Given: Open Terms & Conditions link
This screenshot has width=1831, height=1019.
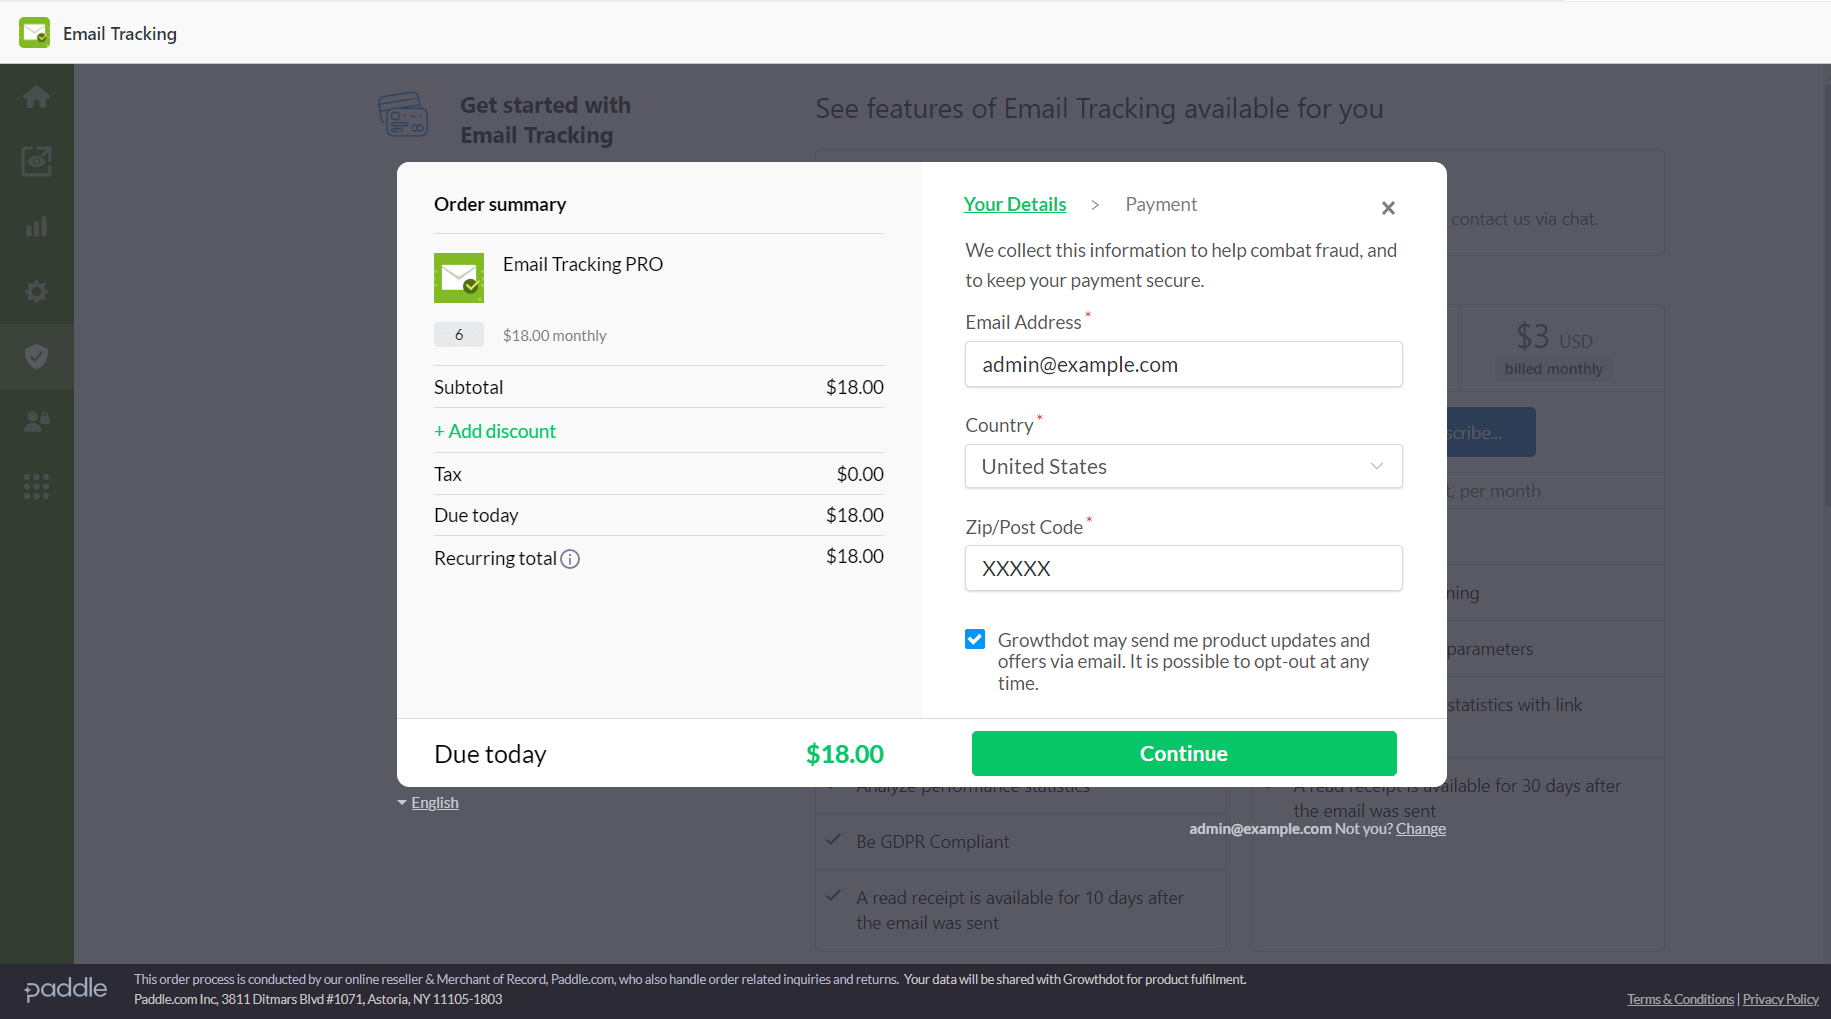Looking at the screenshot, I should coord(1680,999).
